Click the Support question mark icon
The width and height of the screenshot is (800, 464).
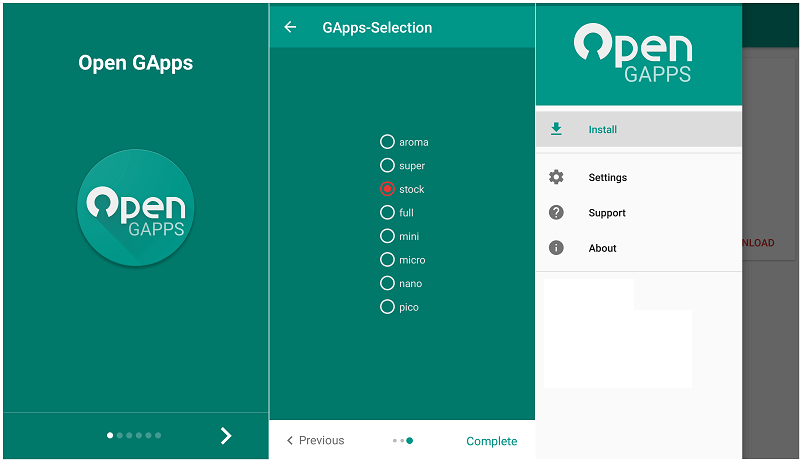[x=556, y=212]
